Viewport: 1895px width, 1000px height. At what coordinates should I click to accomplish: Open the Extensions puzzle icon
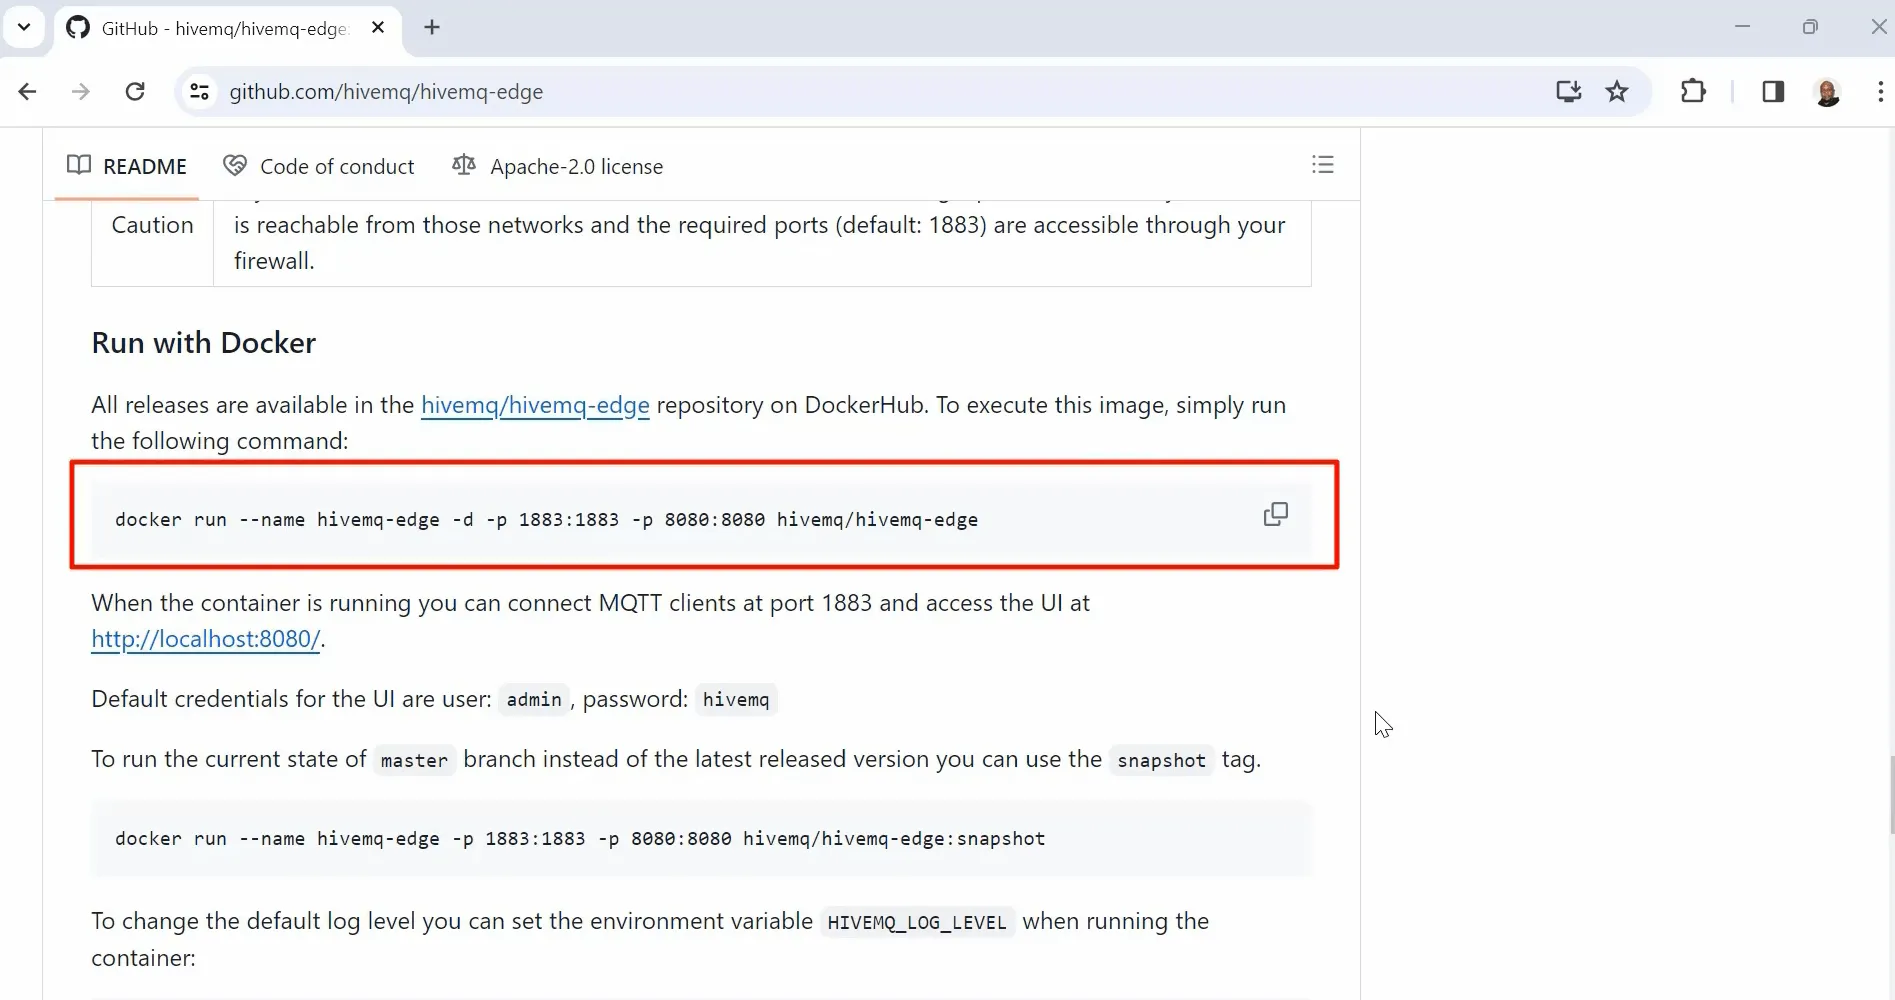click(1693, 92)
